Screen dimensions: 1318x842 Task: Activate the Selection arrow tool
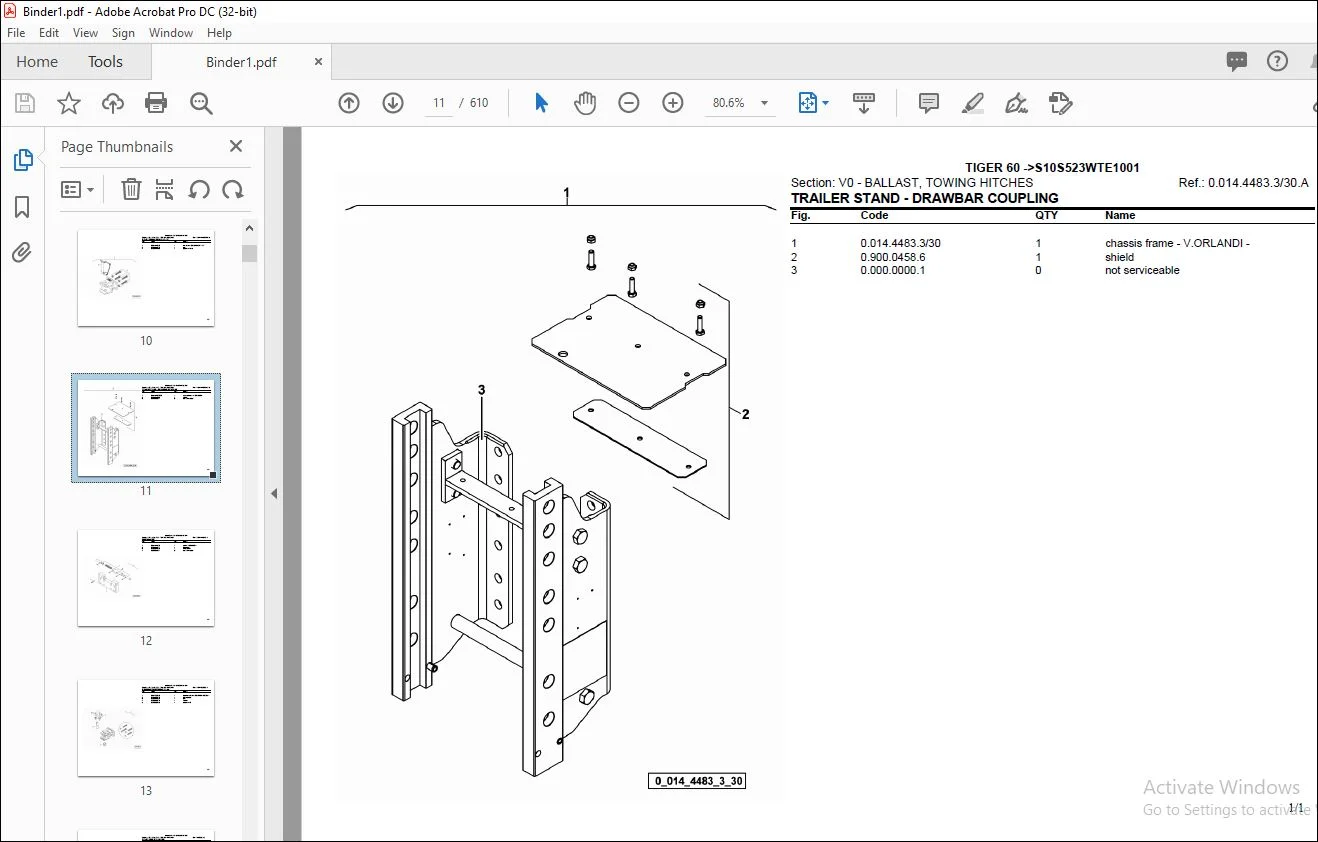click(541, 103)
